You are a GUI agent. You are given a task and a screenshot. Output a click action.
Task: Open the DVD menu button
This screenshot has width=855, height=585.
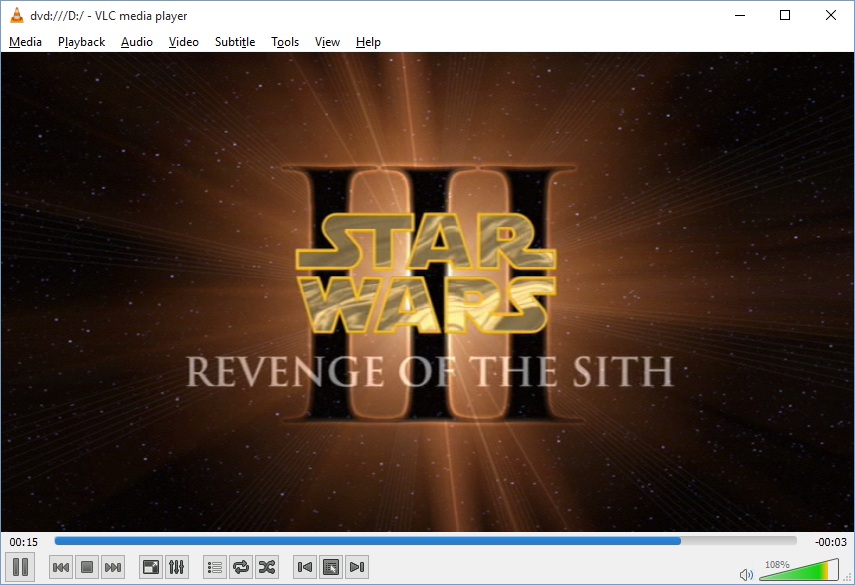pos(331,568)
